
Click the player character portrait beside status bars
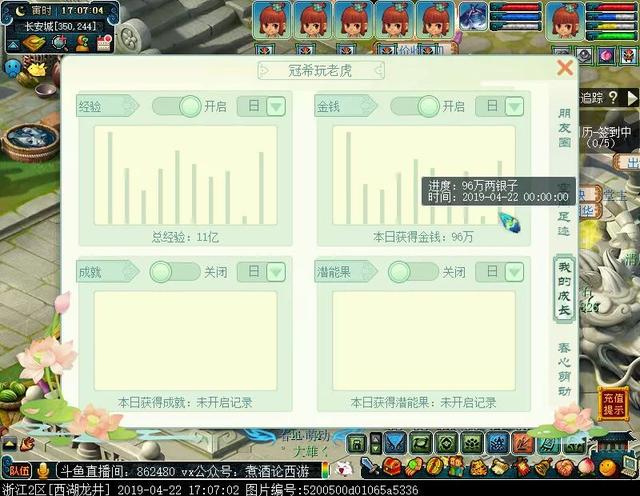(565, 20)
